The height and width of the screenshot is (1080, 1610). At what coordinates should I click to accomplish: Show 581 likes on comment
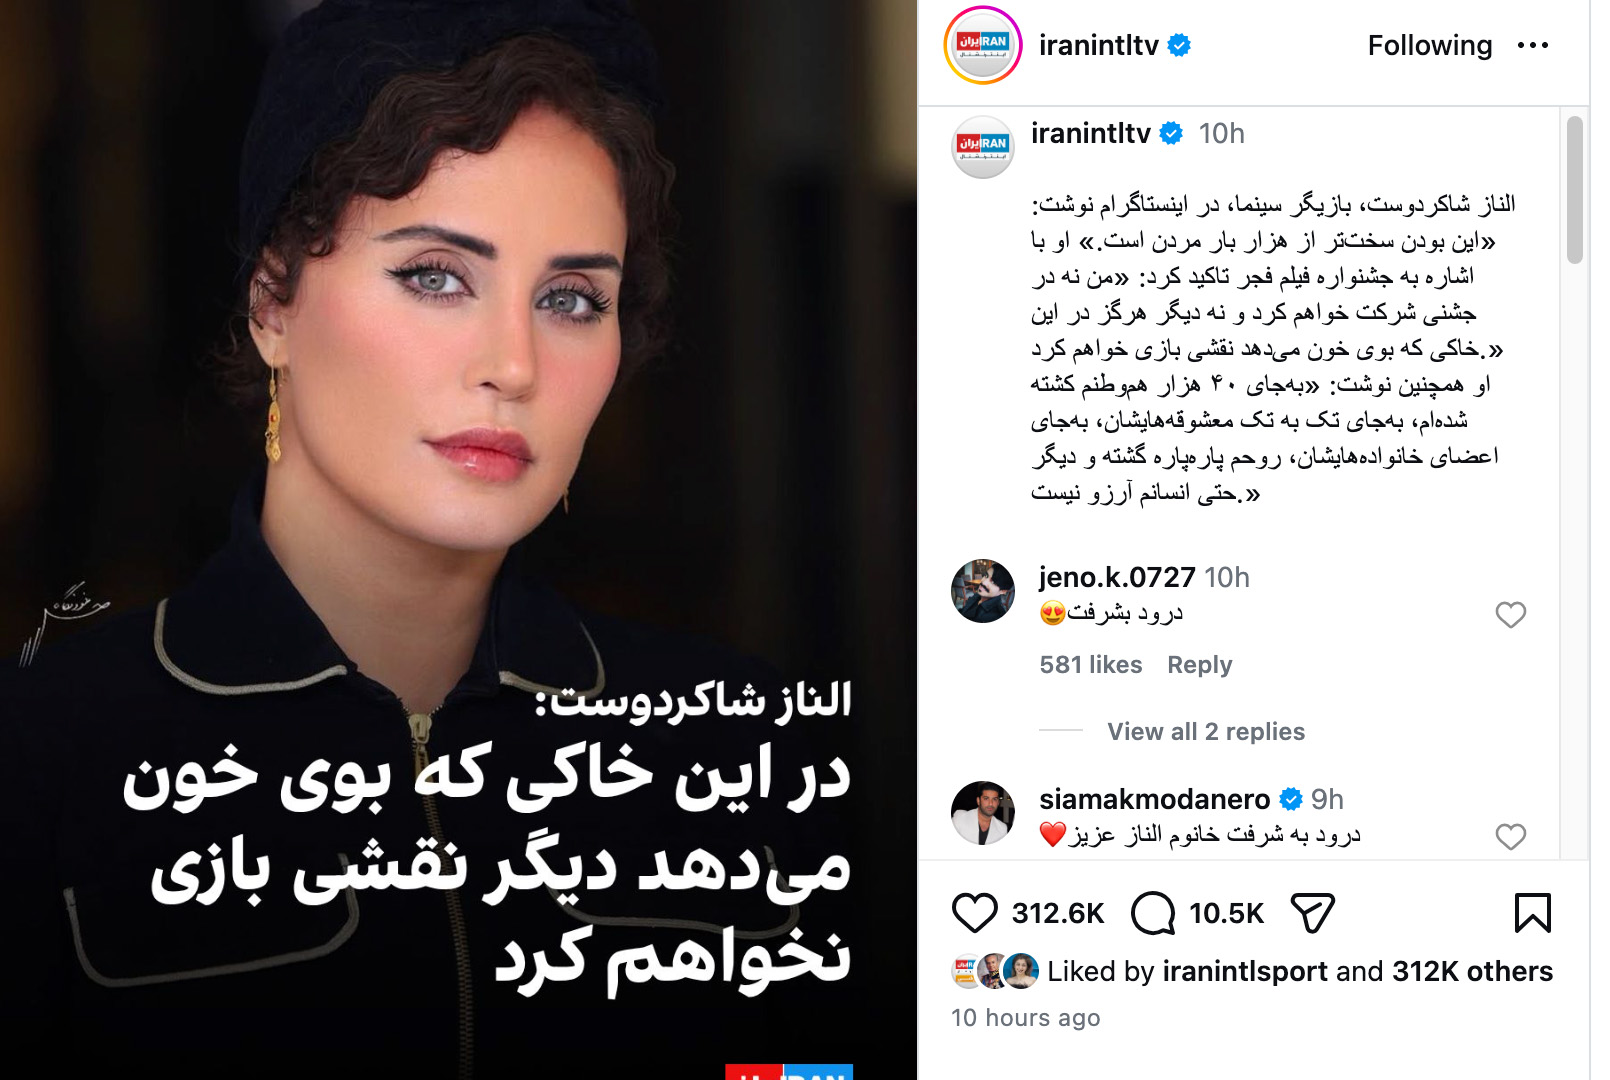[x=1090, y=665]
